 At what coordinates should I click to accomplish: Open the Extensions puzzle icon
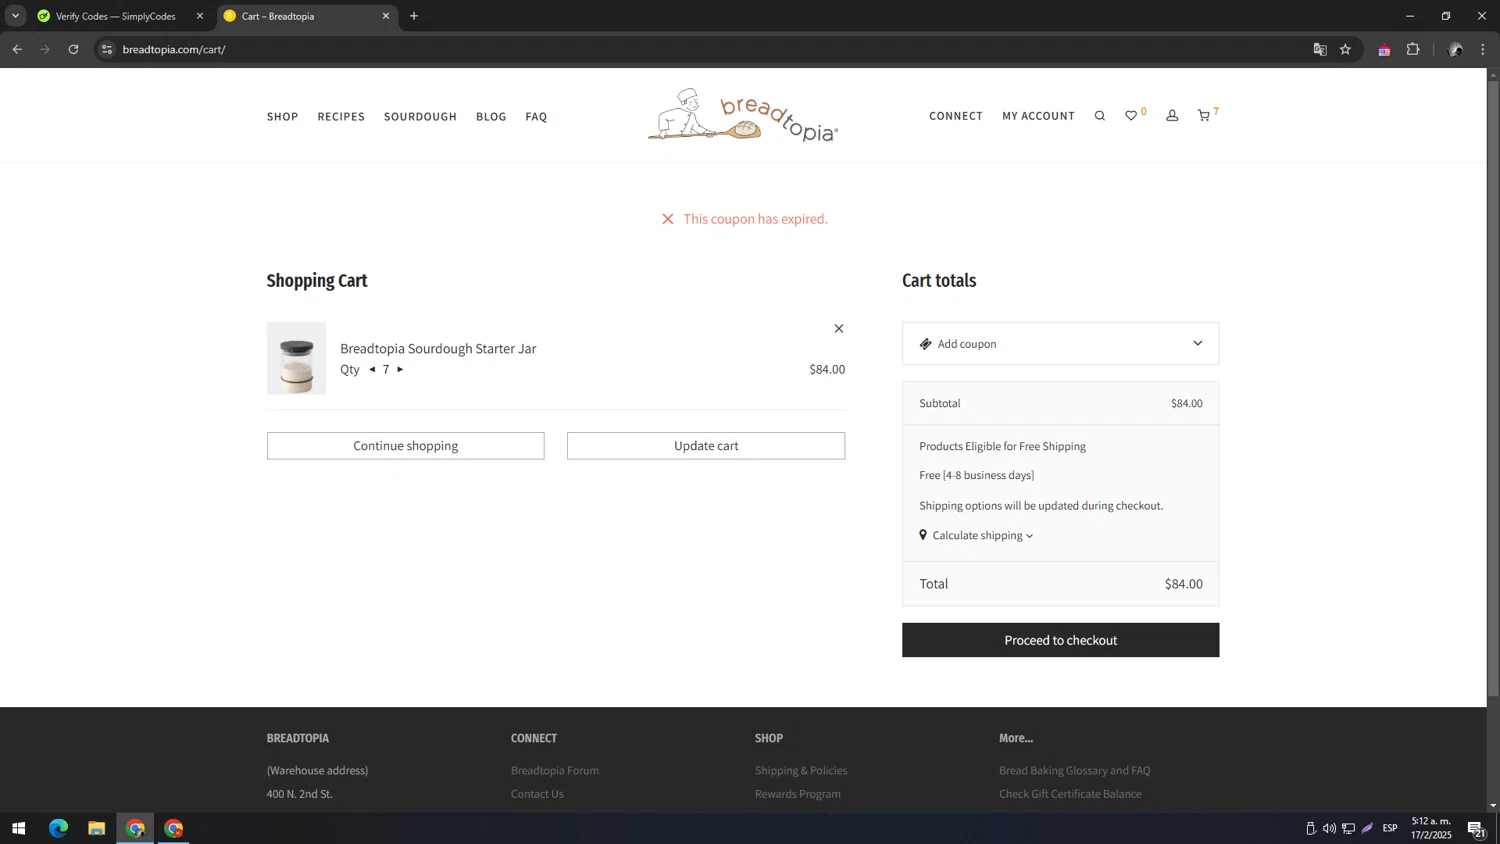click(x=1413, y=49)
